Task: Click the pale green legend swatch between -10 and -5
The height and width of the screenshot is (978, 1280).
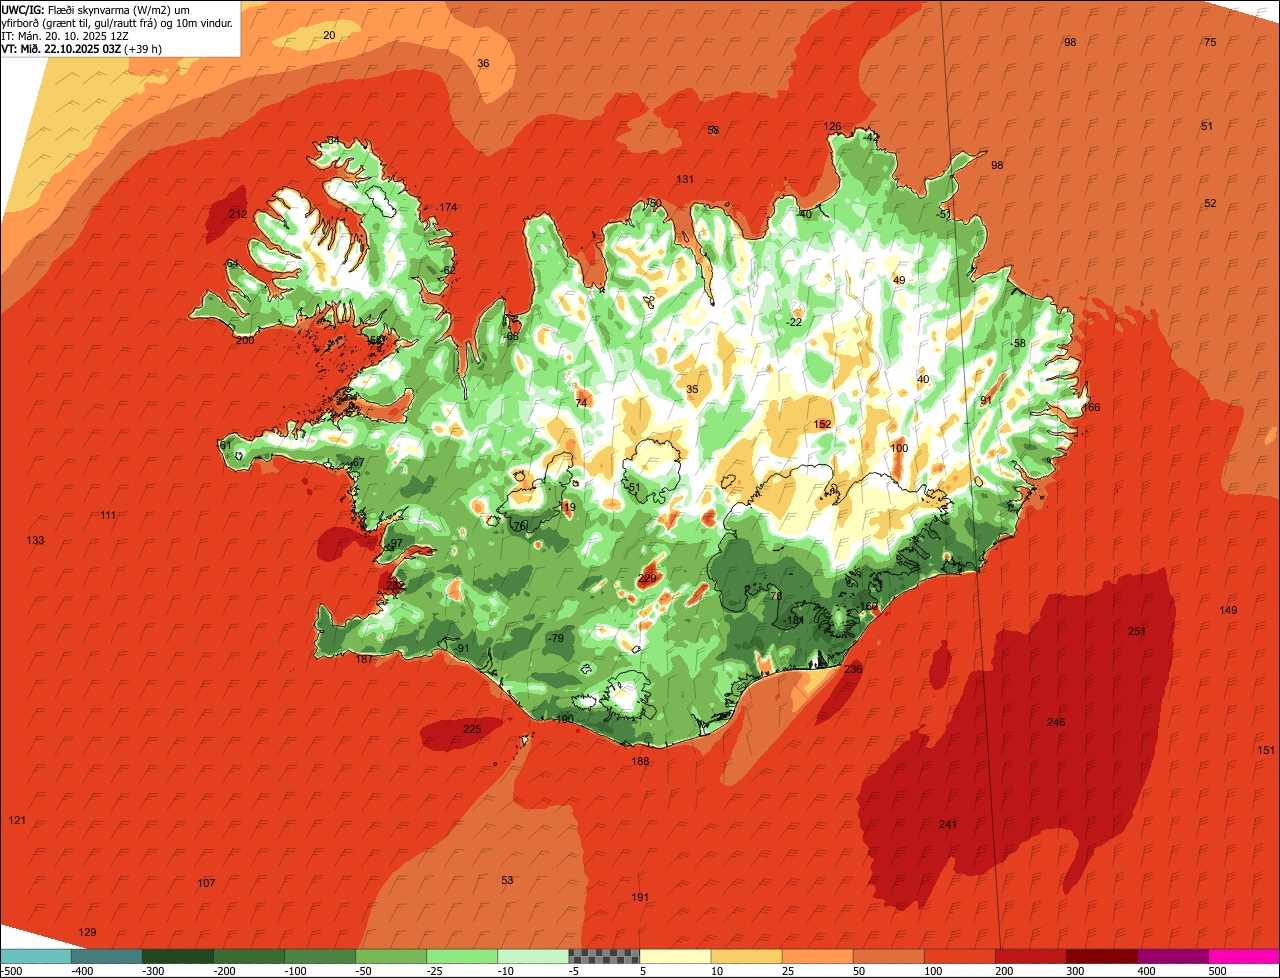Action: coord(532,956)
